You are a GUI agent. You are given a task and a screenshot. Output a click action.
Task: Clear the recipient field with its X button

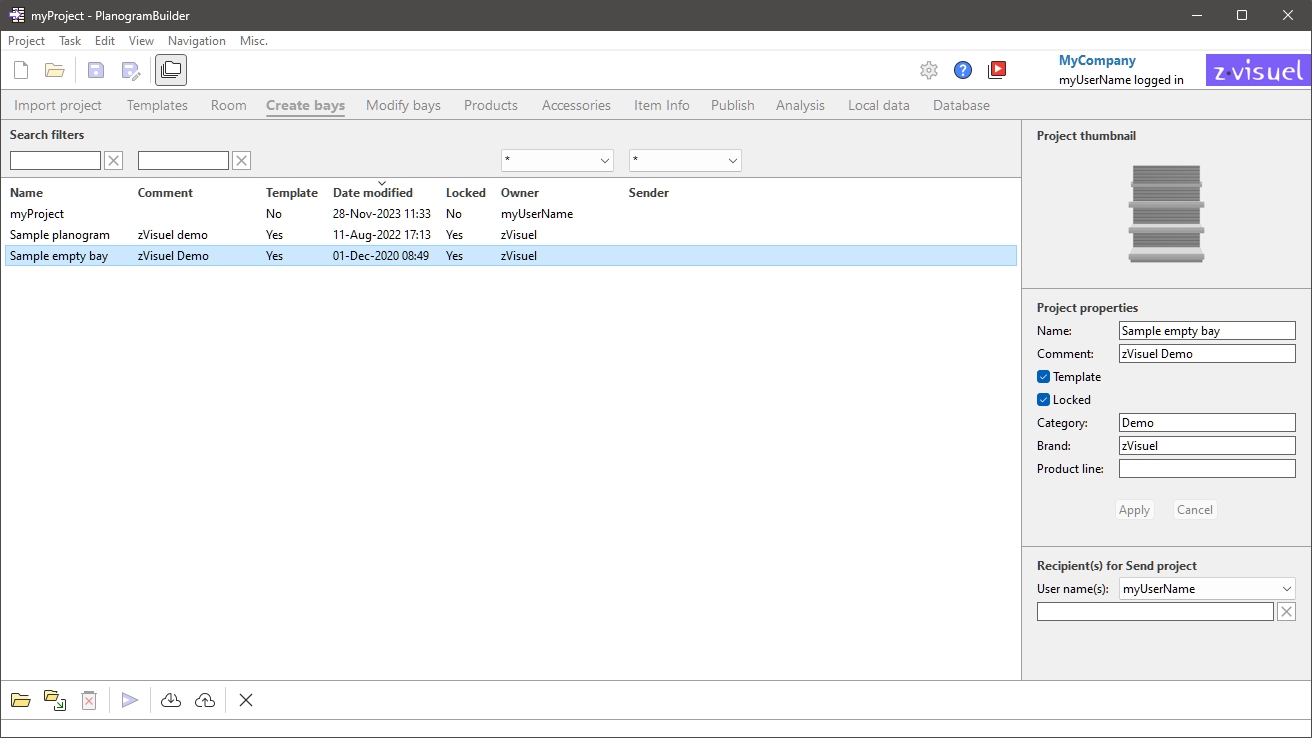point(1287,612)
